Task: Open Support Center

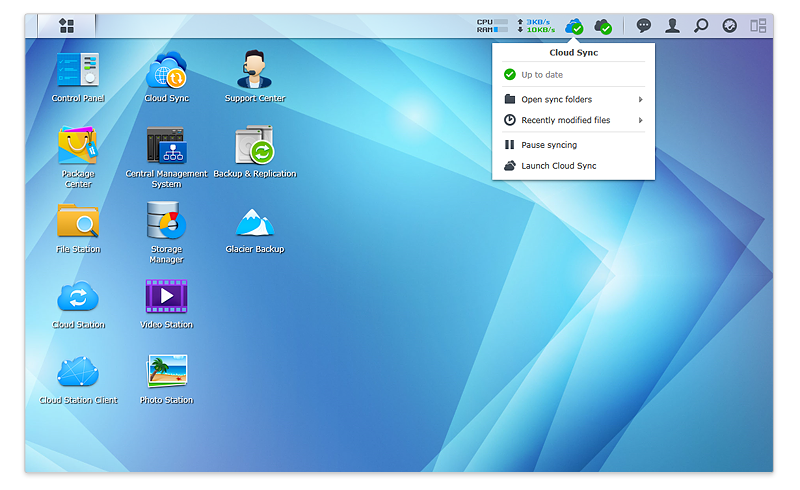Action: [254, 71]
